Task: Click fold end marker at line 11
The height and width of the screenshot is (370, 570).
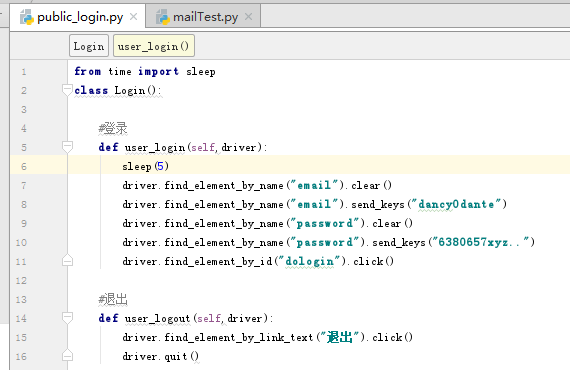Action: [x=67, y=261]
